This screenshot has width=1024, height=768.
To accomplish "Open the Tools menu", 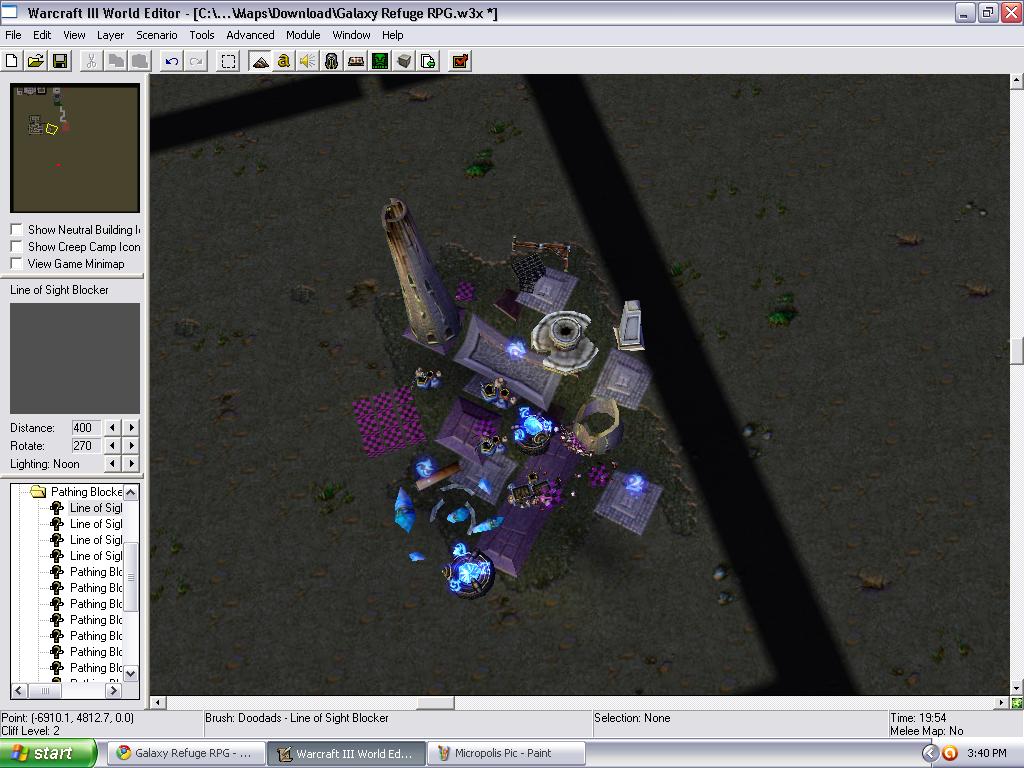I will tap(202, 35).
